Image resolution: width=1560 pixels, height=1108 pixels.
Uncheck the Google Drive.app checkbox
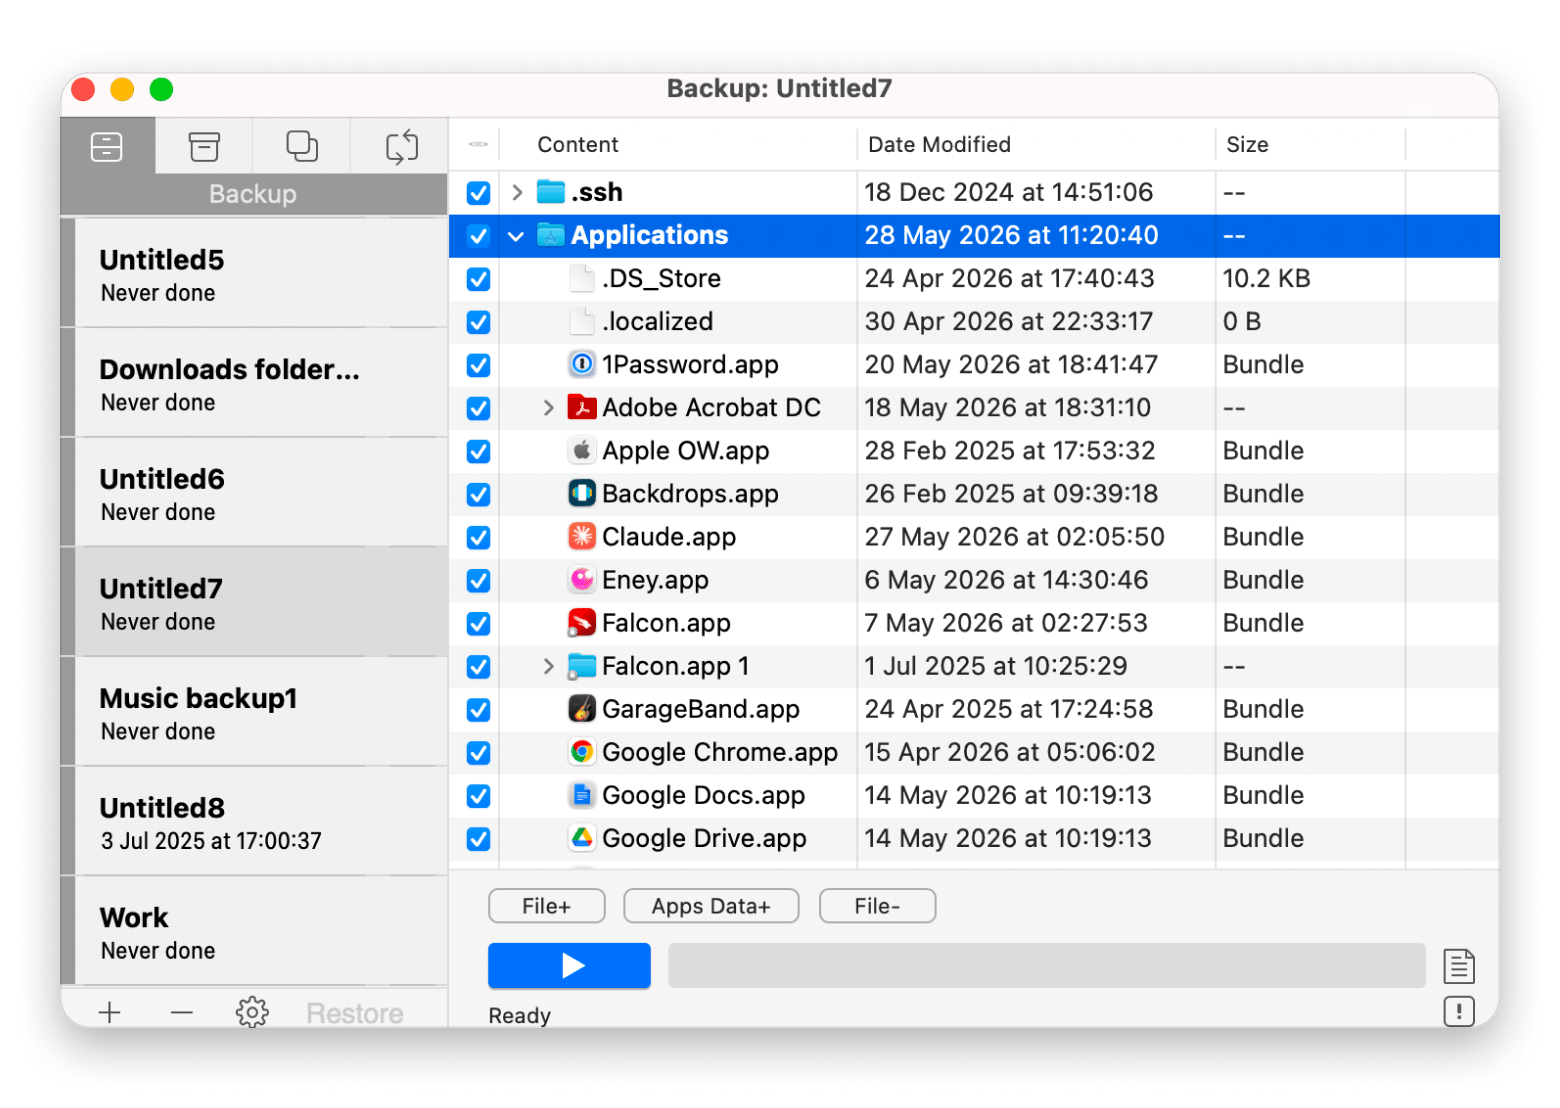click(478, 838)
